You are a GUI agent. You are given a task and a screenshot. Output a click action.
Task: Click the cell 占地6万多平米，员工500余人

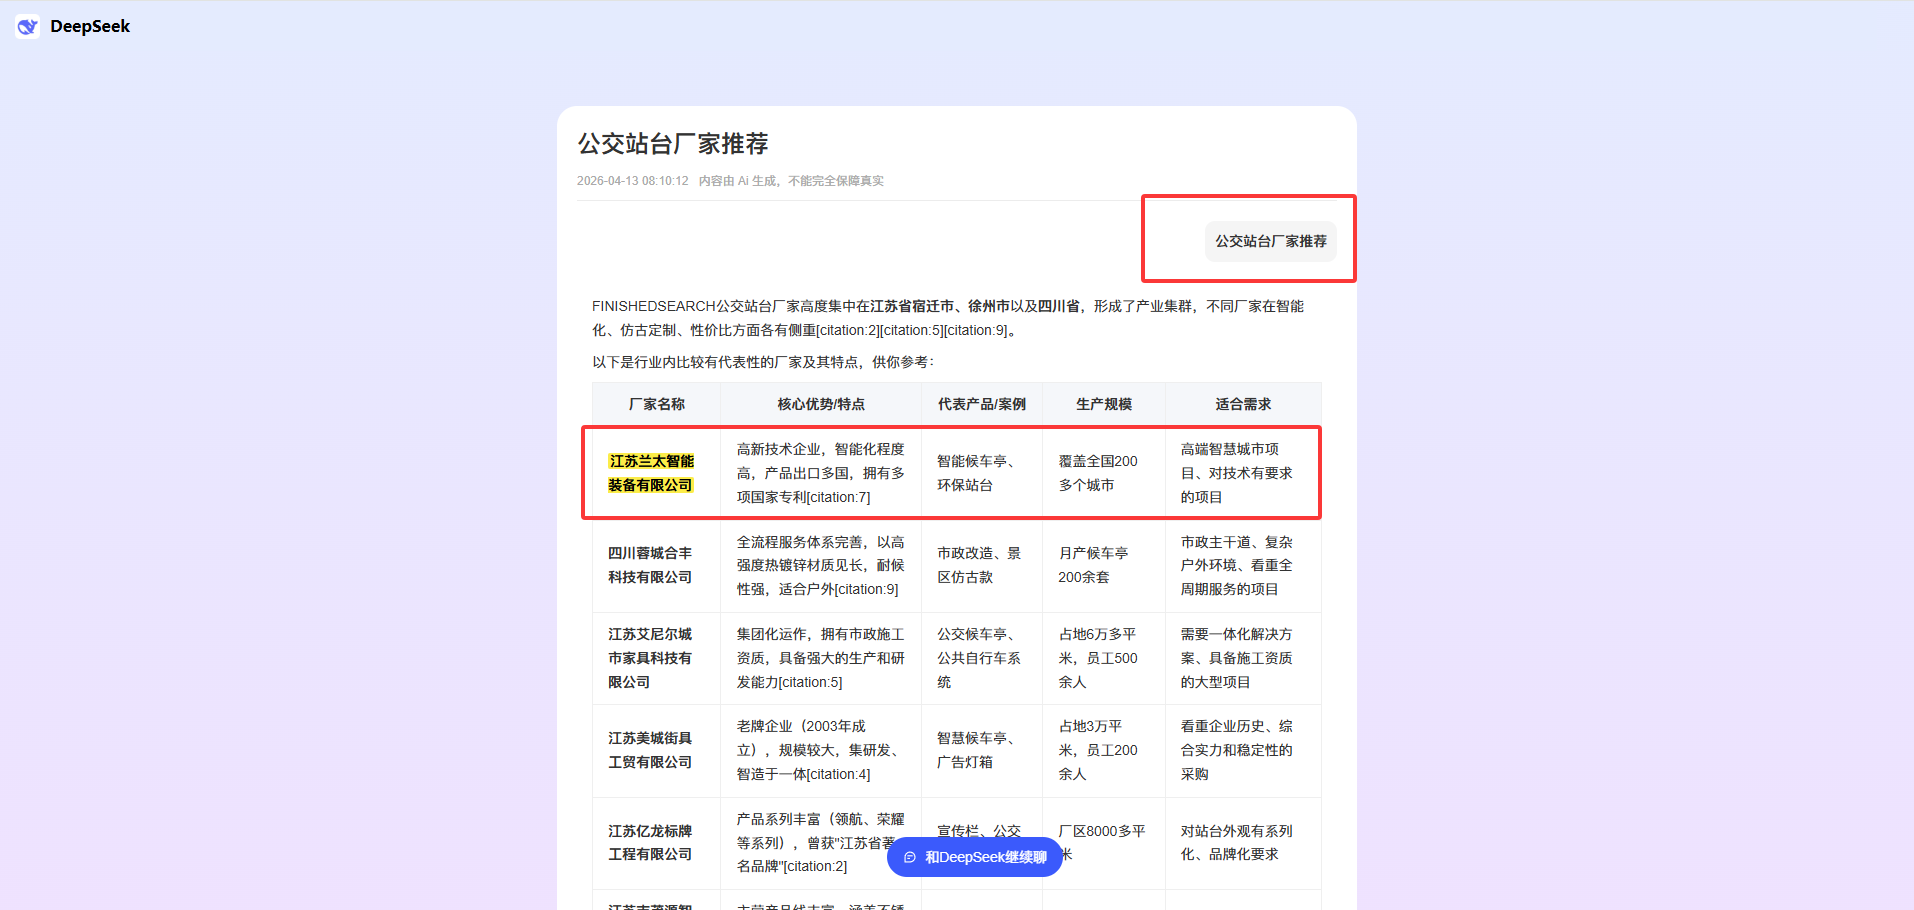pyautogui.click(x=1104, y=658)
